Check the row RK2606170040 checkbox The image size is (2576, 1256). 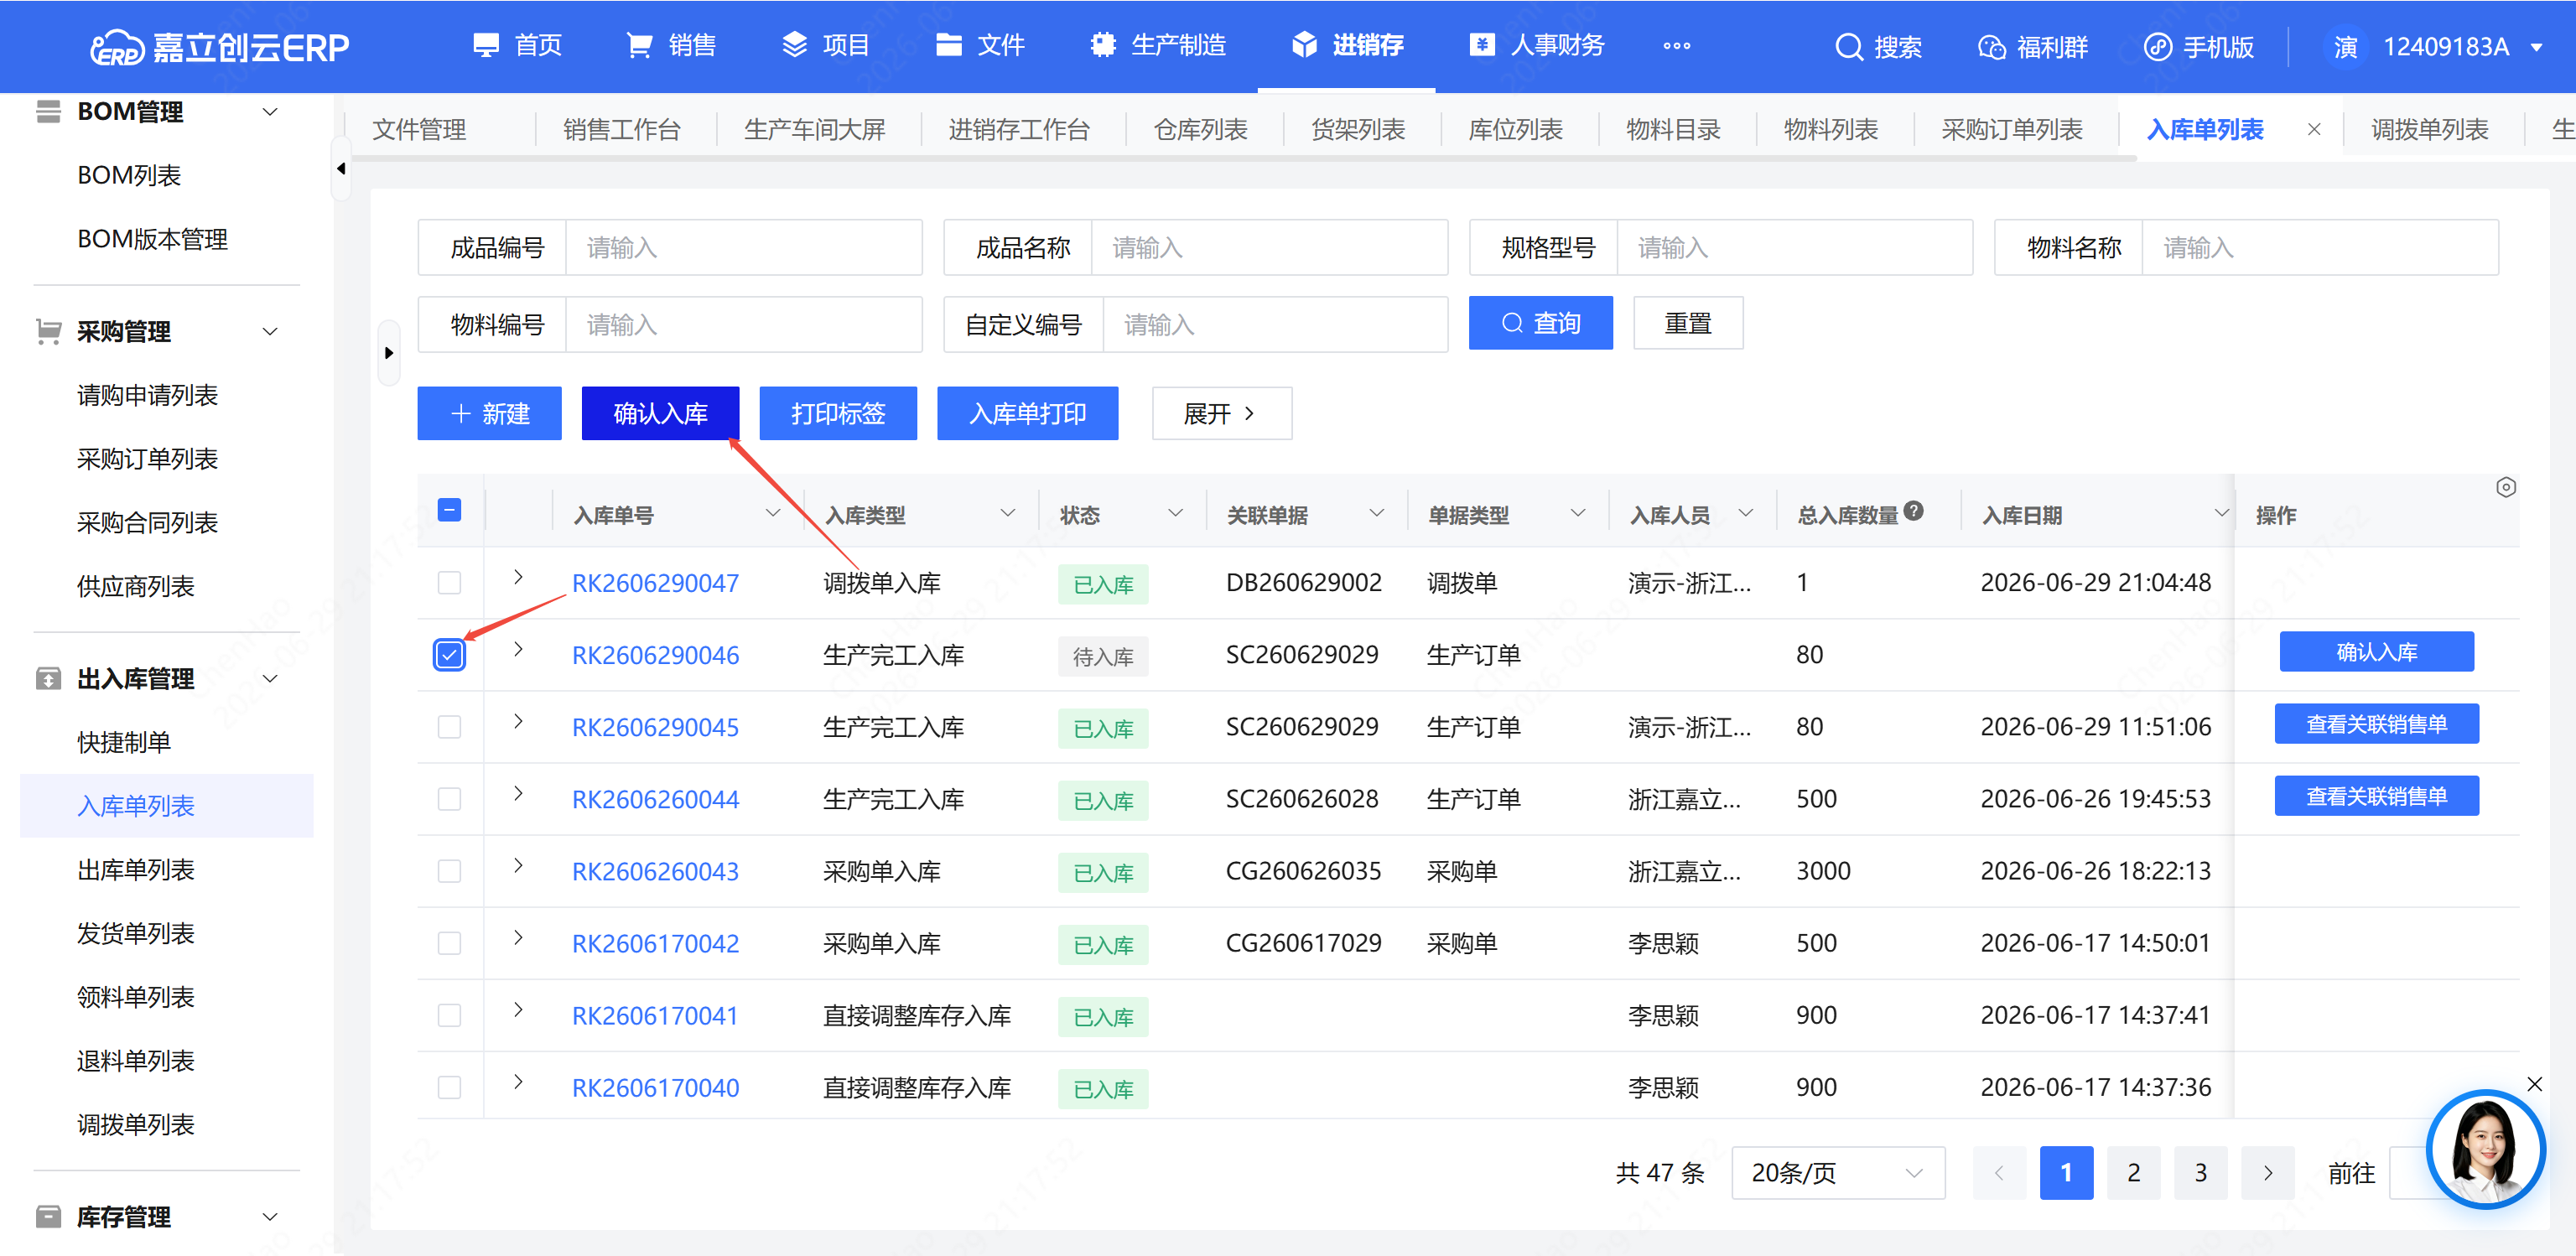click(449, 1087)
